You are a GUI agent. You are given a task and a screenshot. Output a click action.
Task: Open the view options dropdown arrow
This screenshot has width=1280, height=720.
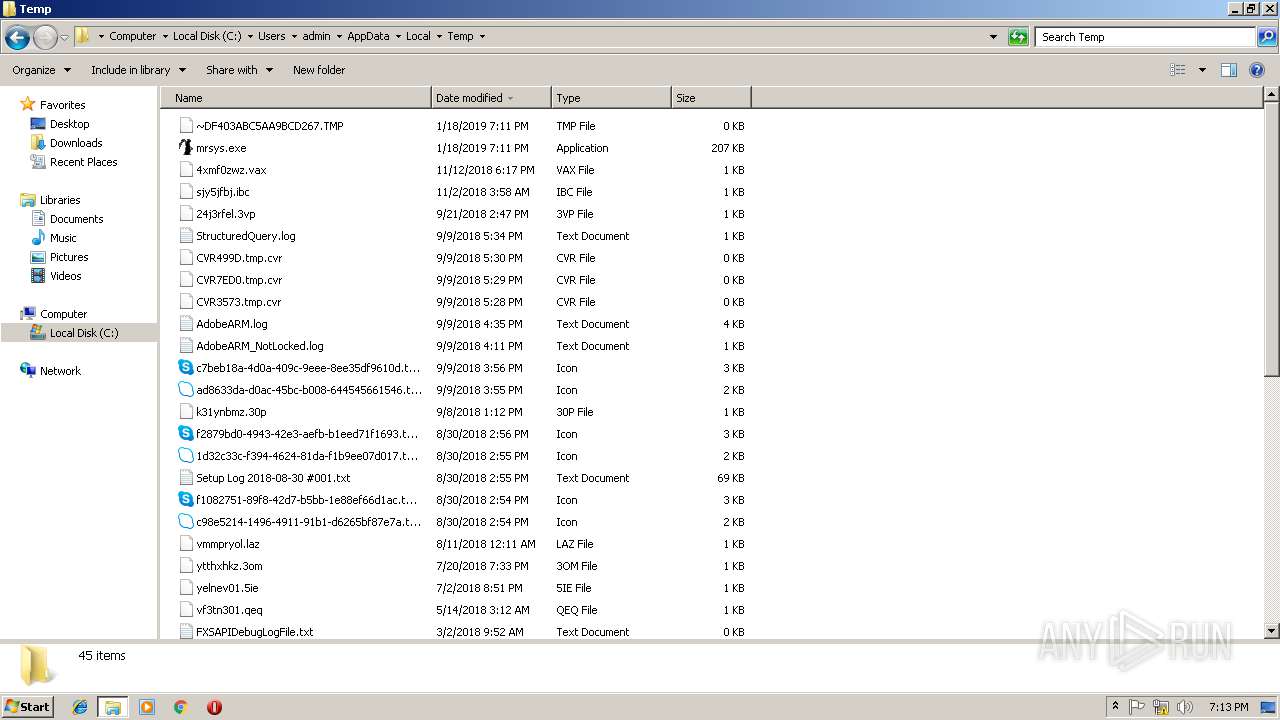[x=1202, y=70]
